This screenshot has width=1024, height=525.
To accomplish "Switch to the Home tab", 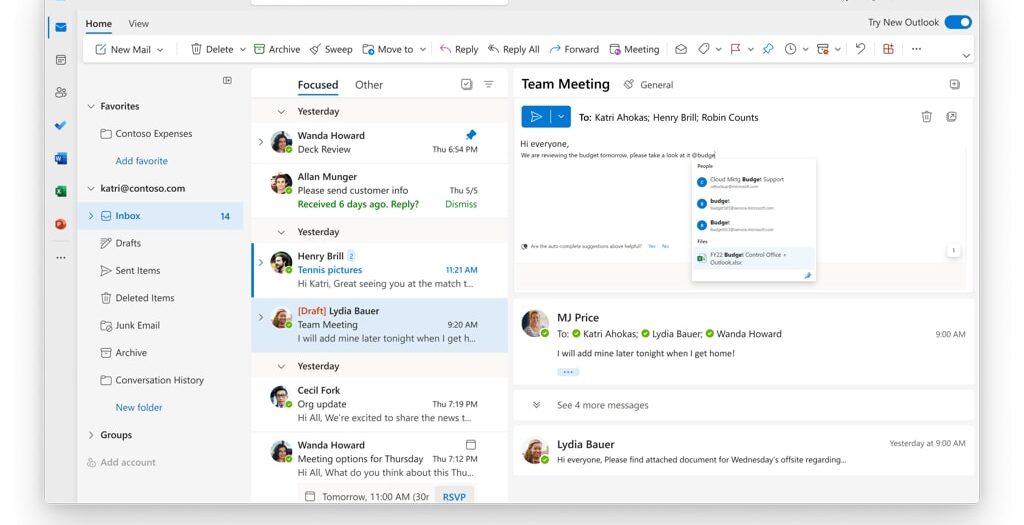I will pyautogui.click(x=99, y=24).
